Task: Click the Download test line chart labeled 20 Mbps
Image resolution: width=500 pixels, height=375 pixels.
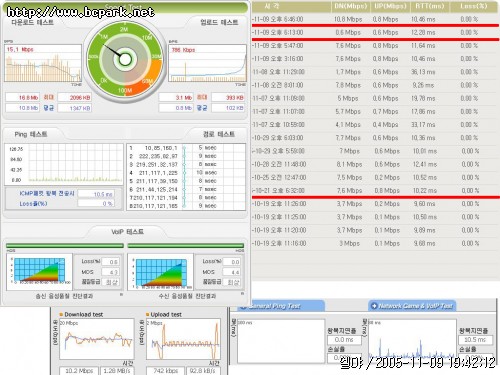Action: click(x=97, y=339)
